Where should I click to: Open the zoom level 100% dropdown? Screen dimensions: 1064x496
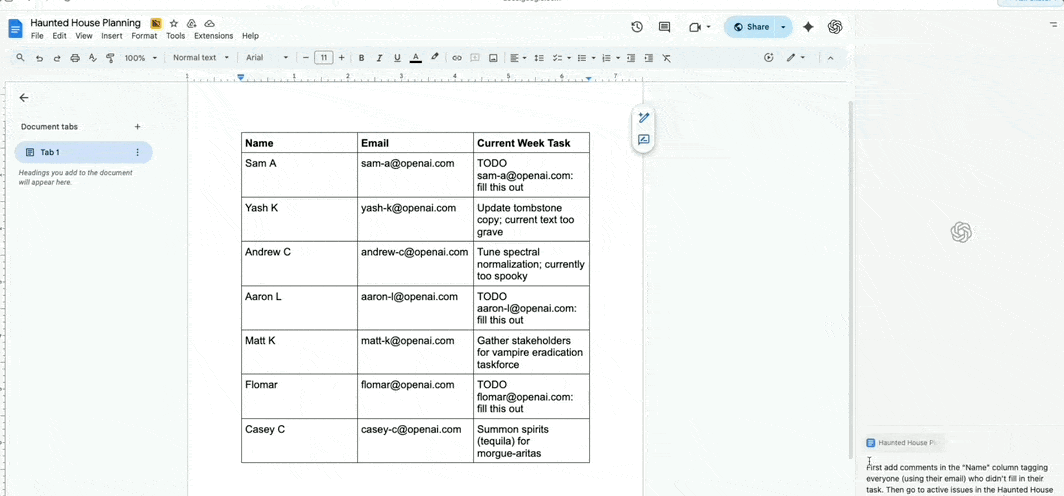[x=140, y=58]
